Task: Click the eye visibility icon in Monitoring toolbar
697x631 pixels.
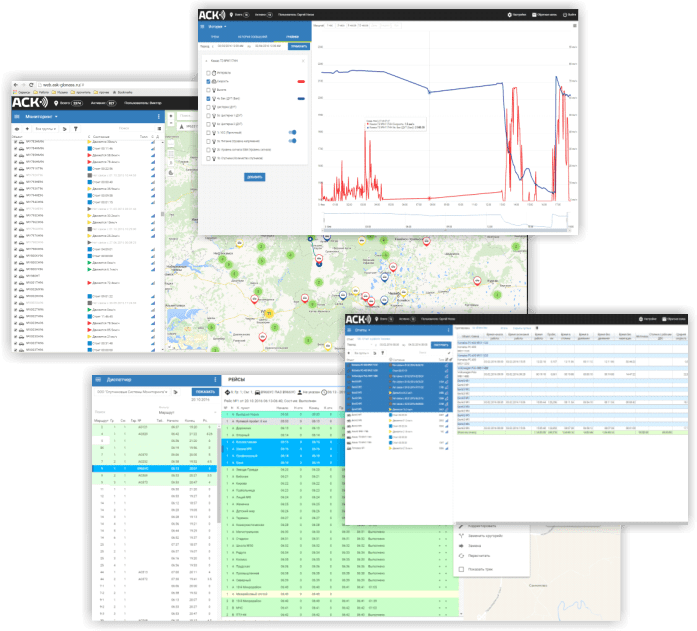Action: point(17,129)
